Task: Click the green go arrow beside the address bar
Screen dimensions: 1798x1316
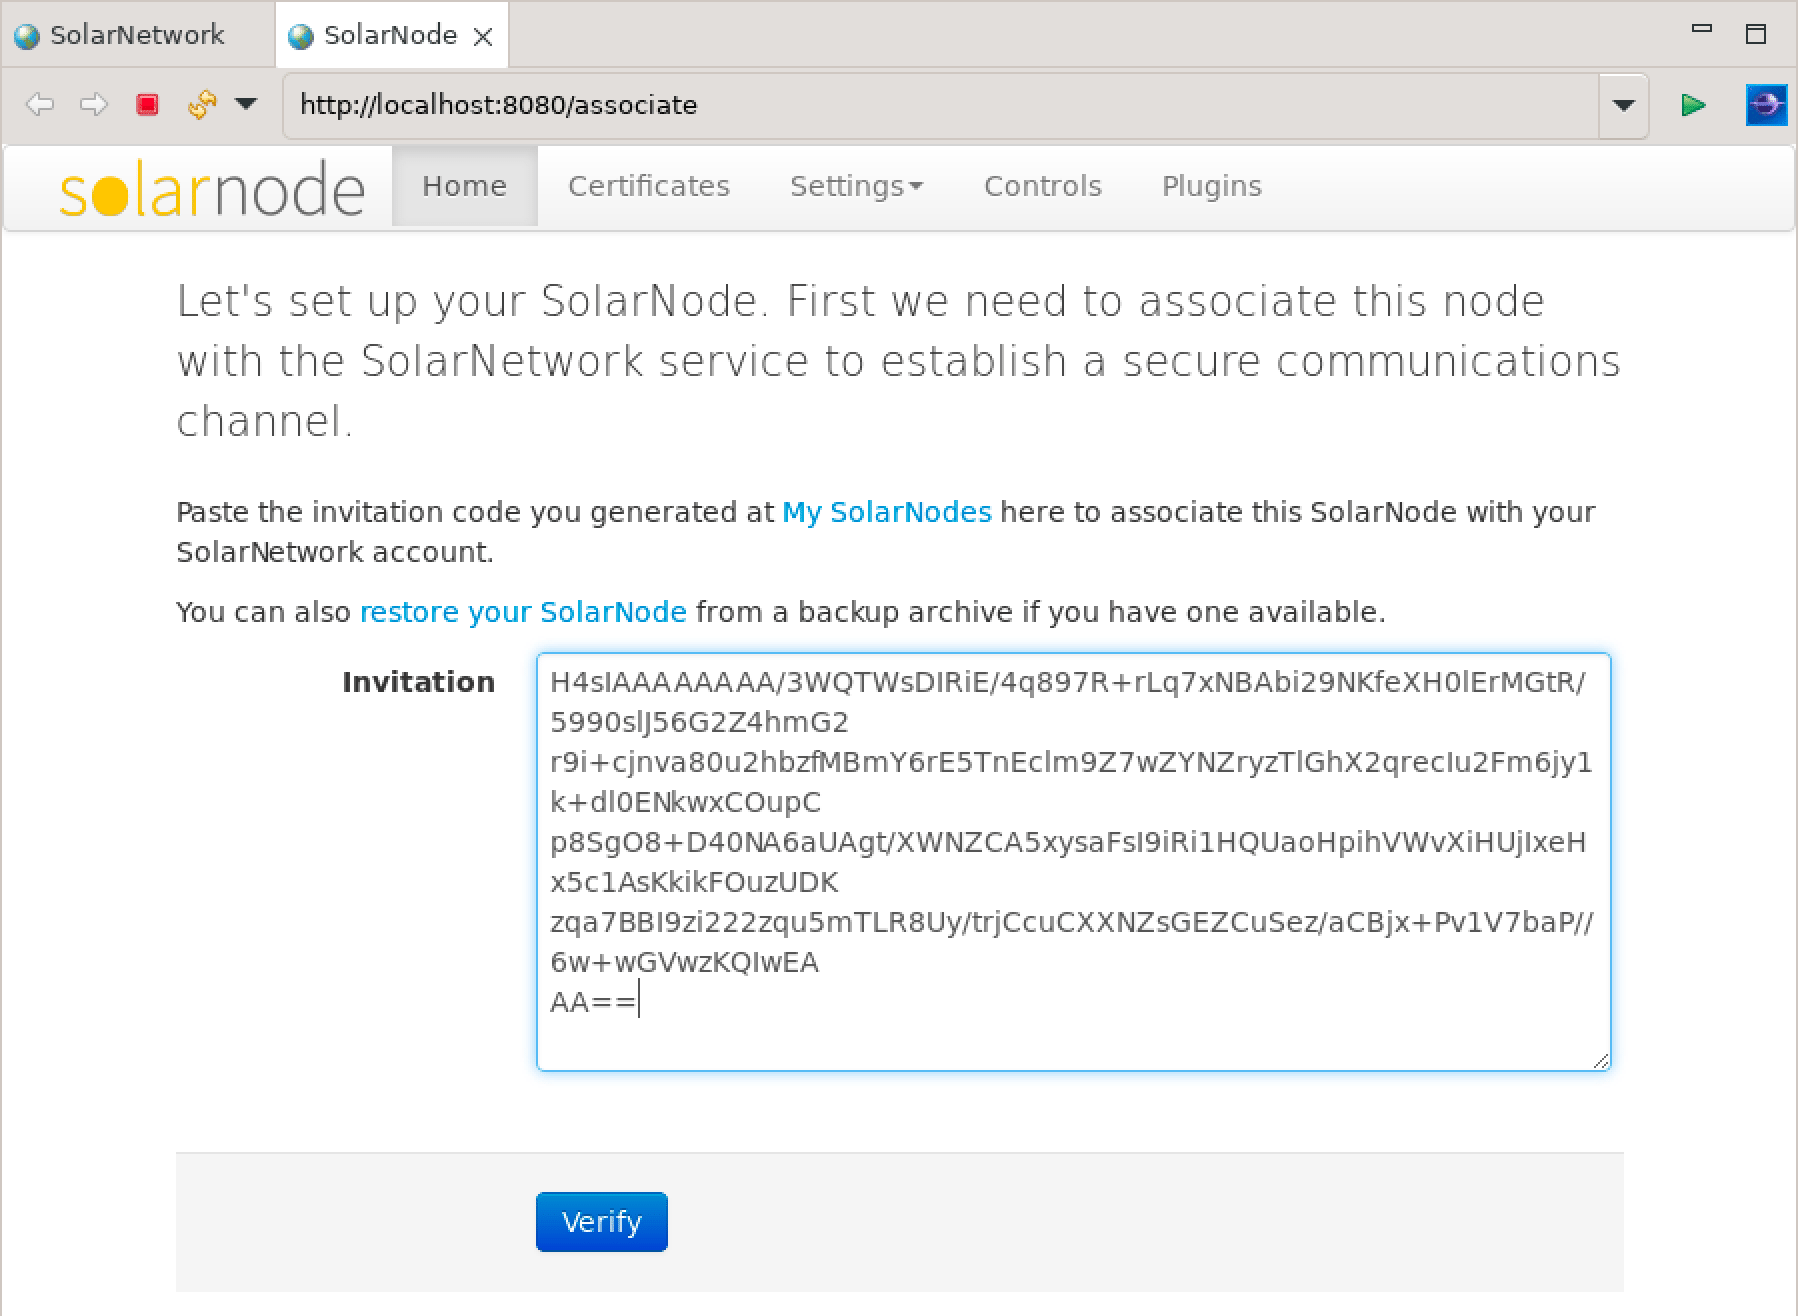Action: (x=1694, y=104)
